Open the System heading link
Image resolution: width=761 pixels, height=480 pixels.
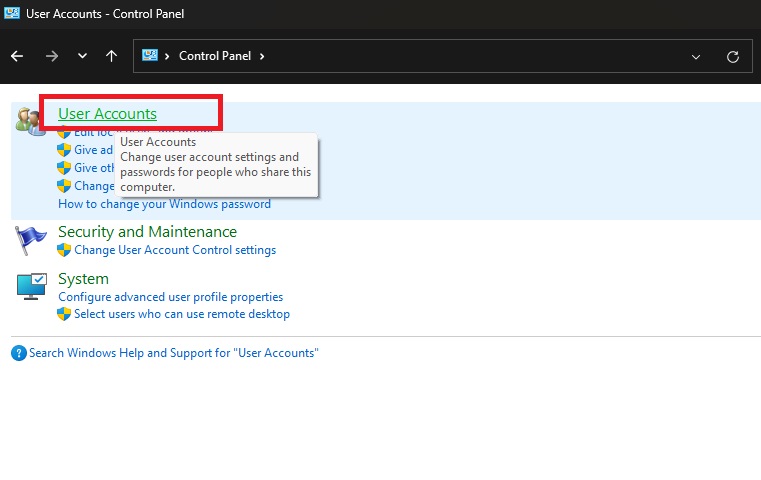coord(83,279)
